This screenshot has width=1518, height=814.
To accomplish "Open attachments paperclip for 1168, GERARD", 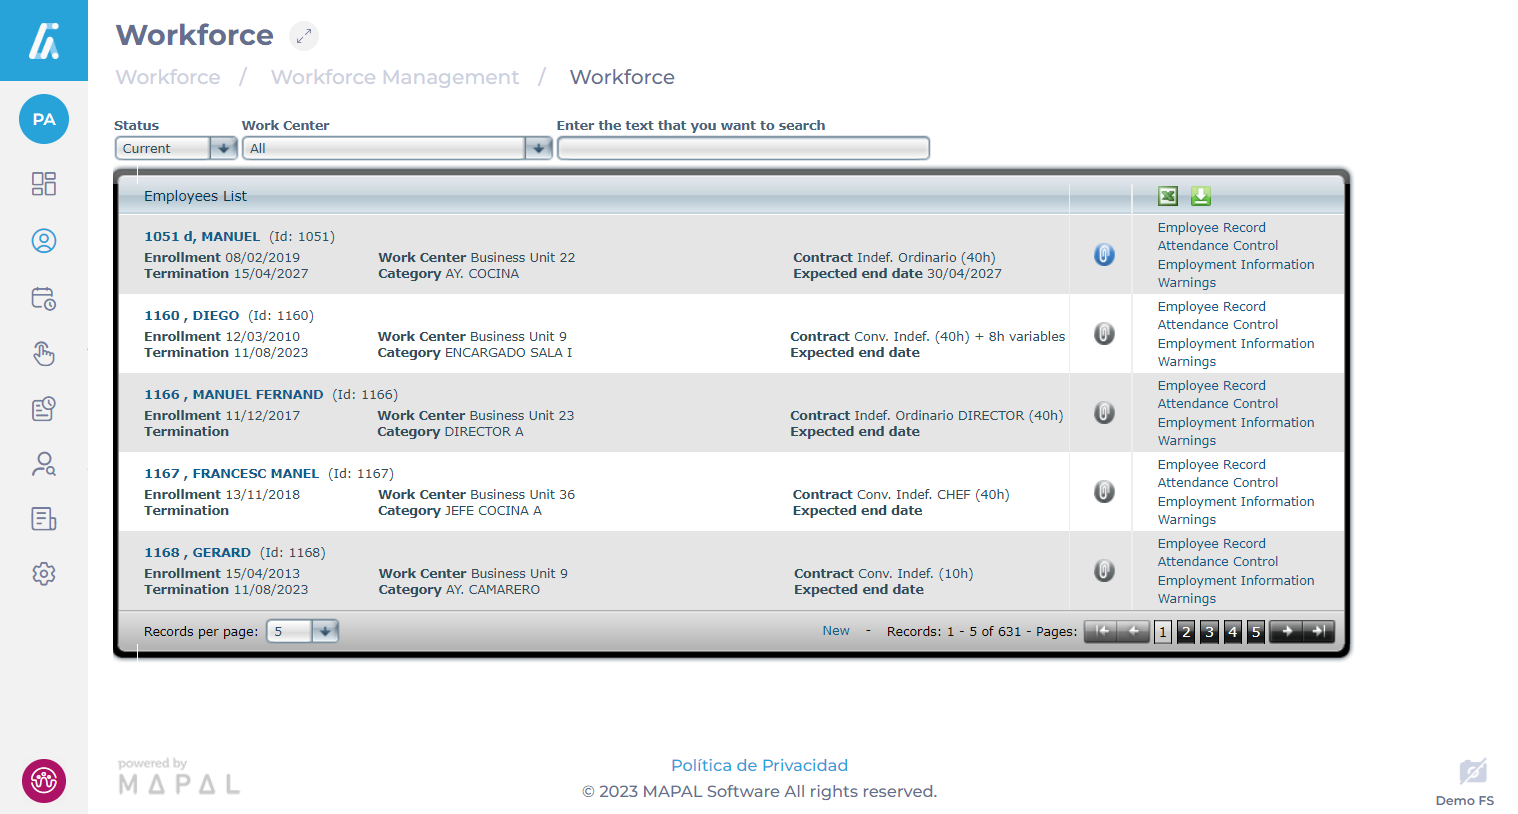I will (x=1104, y=571).
